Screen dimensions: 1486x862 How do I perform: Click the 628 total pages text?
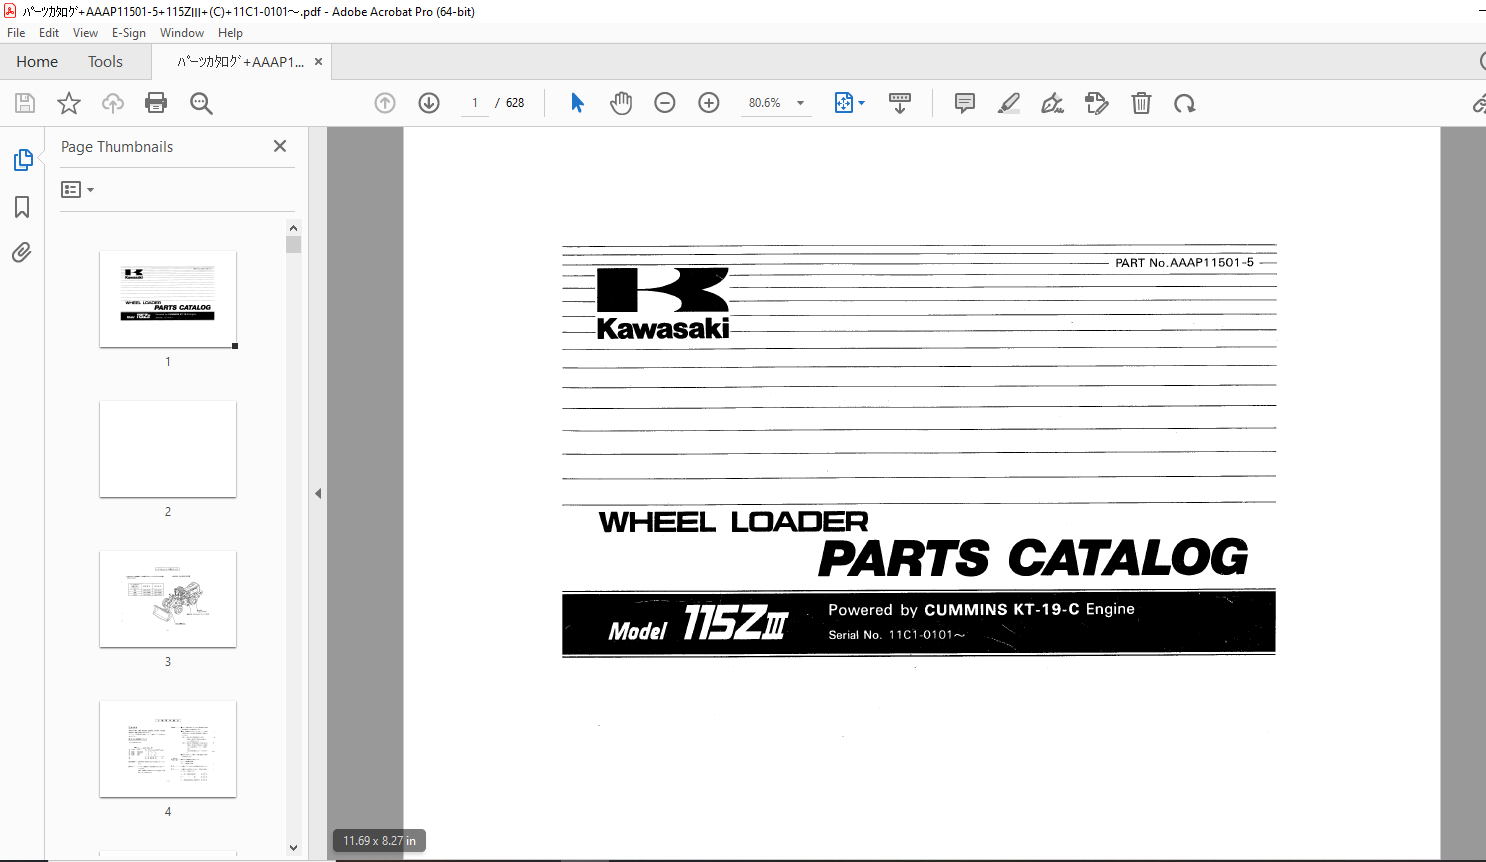(x=515, y=103)
